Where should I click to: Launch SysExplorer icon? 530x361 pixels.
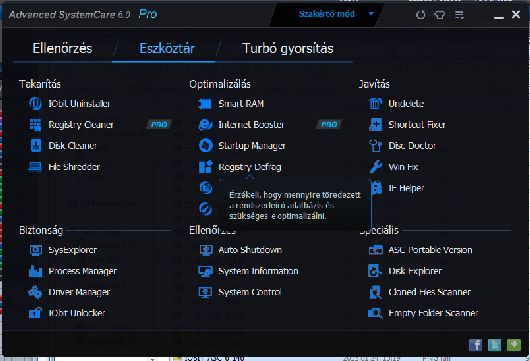pyautogui.click(x=35, y=250)
